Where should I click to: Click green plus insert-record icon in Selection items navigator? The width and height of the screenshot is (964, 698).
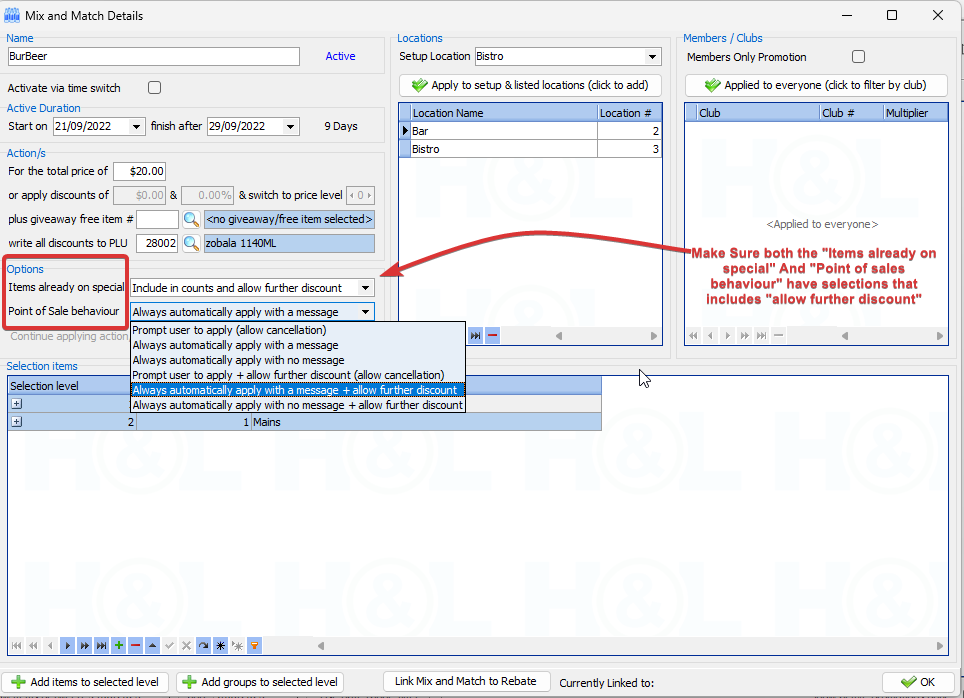pyautogui.click(x=119, y=646)
